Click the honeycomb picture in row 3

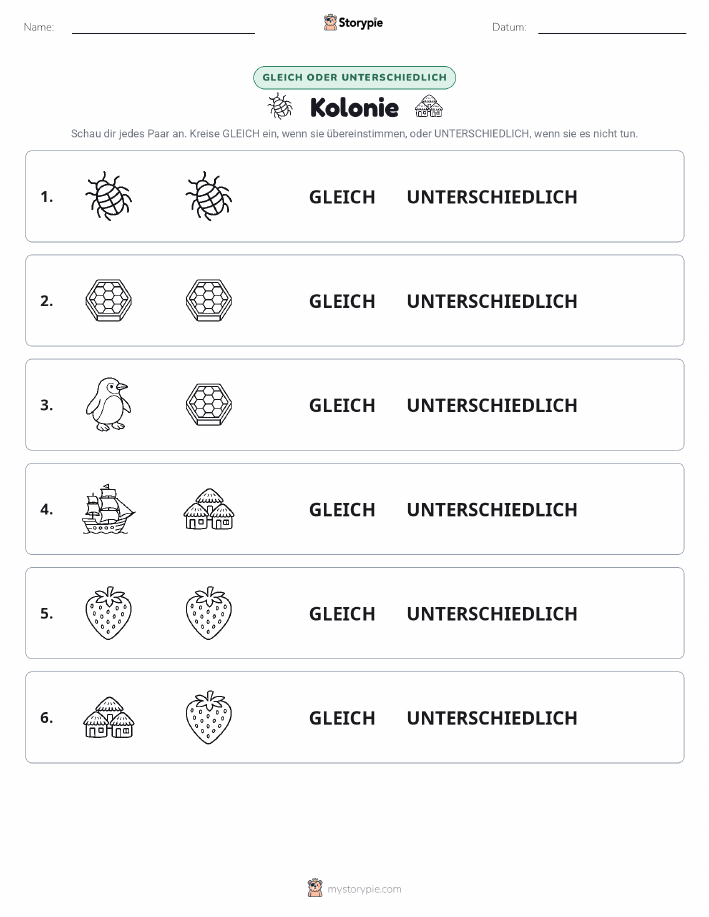point(209,405)
